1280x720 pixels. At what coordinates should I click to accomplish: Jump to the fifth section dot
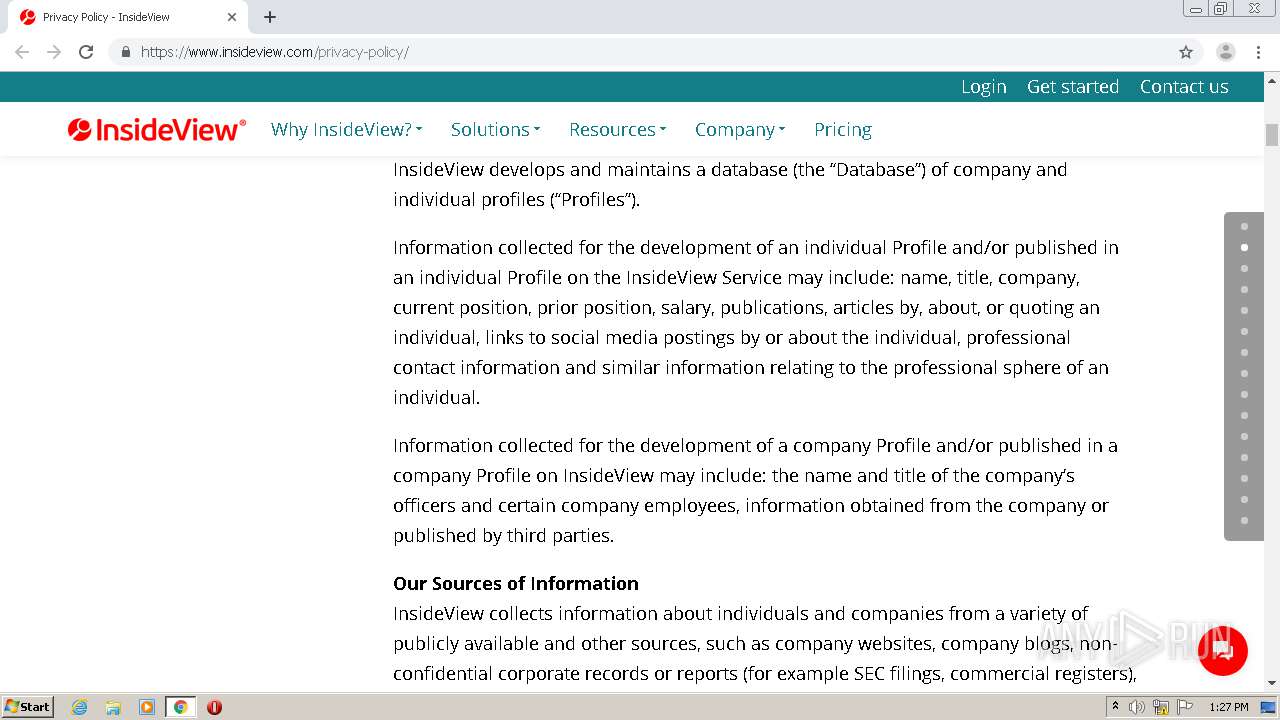coord(1244,310)
